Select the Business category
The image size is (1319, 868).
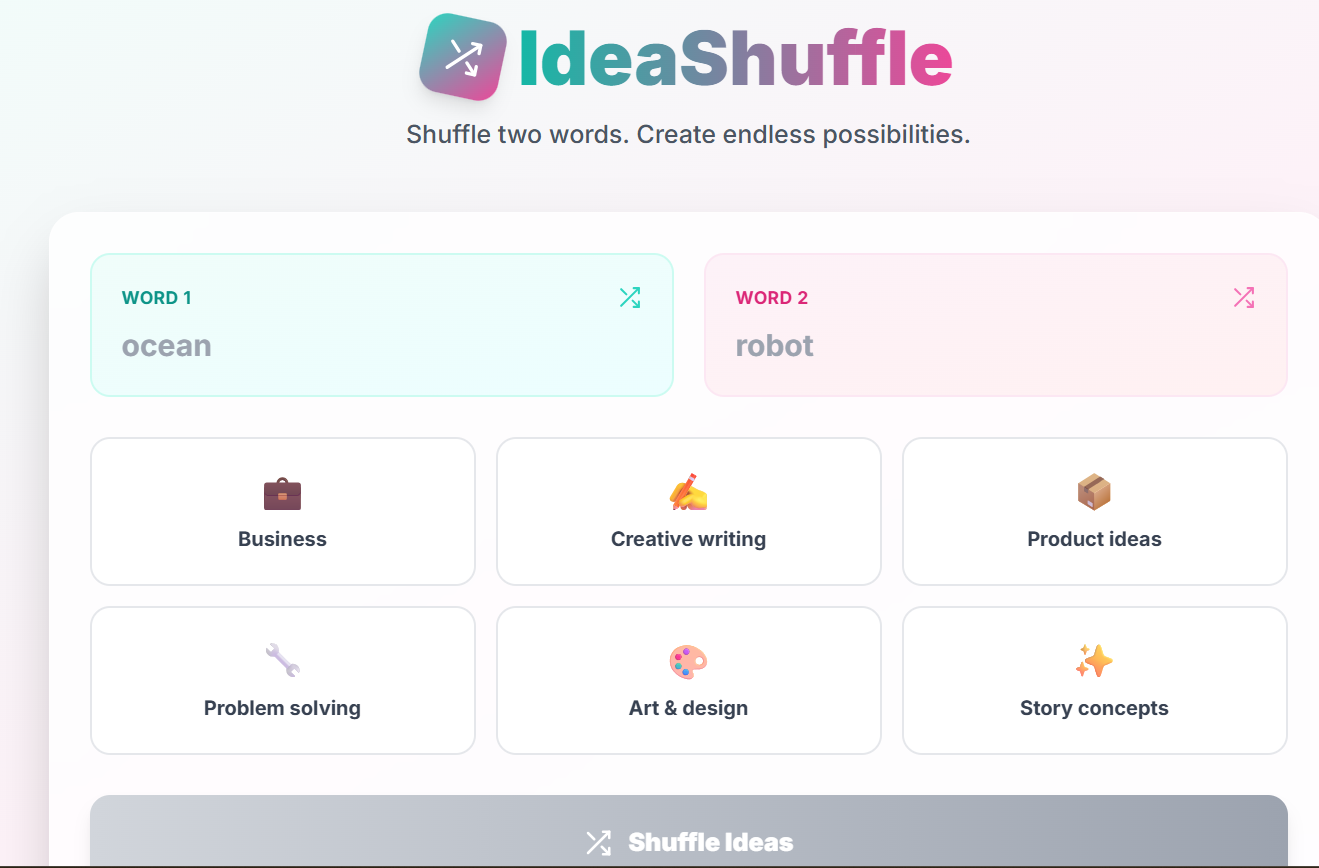(282, 511)
